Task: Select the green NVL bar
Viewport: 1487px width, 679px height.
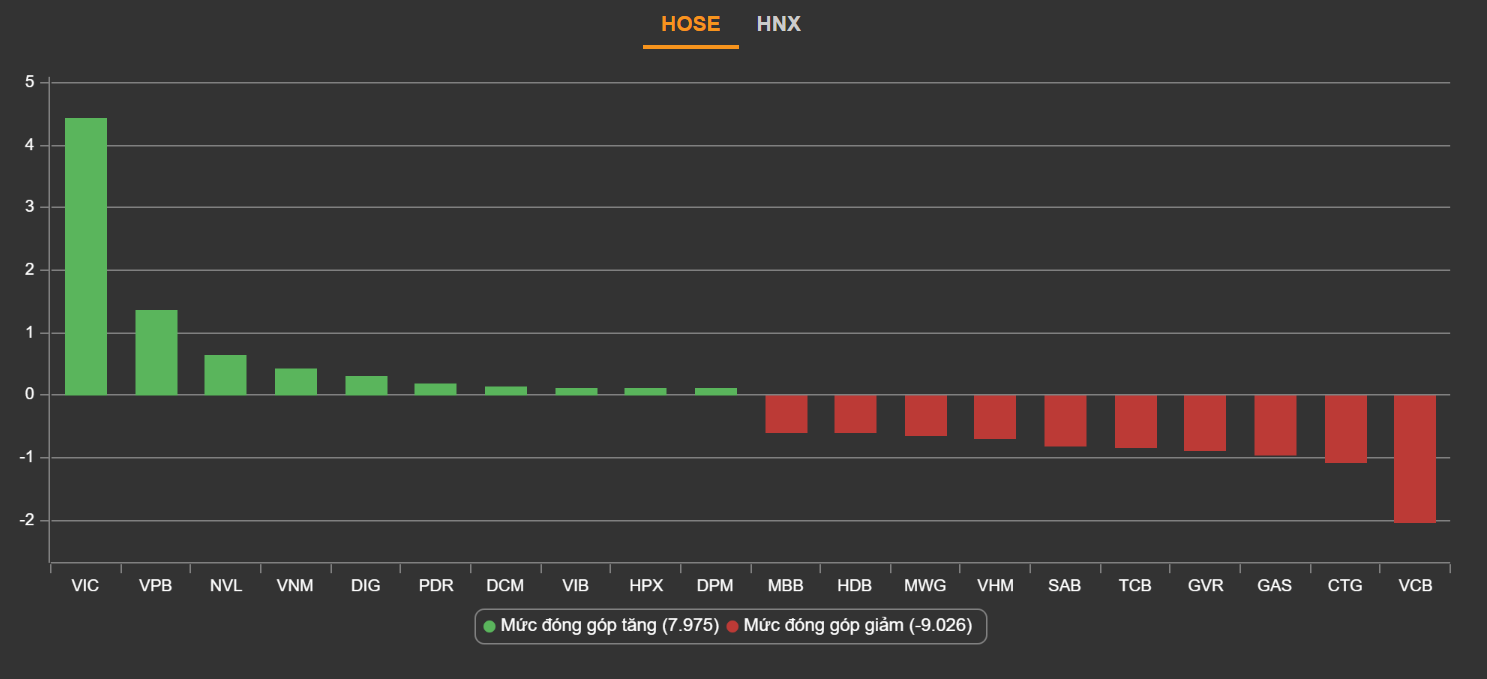Action: coord(226,375)
